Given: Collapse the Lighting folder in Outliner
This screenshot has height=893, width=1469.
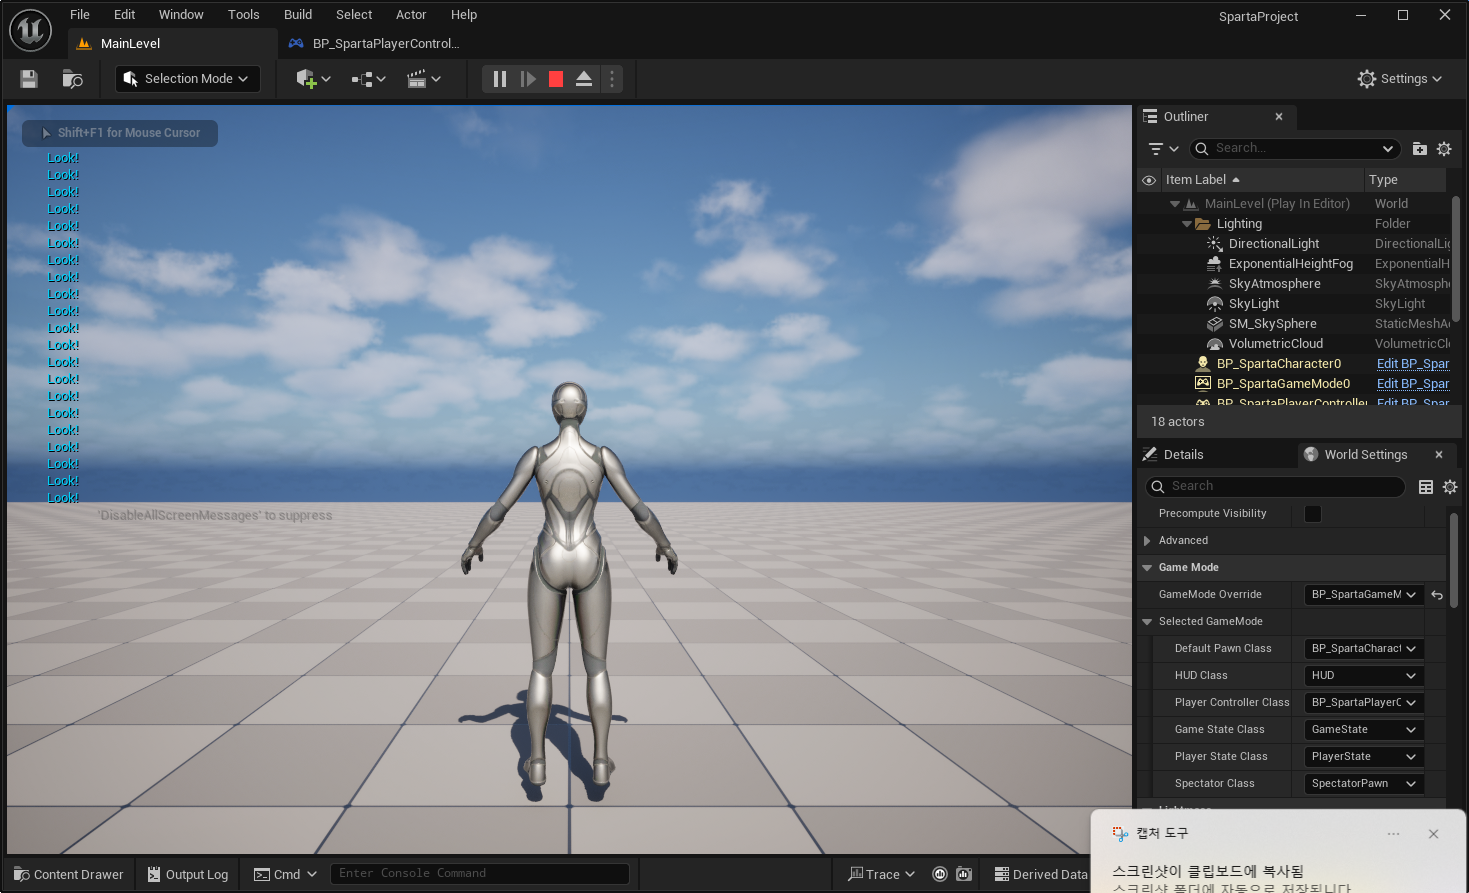Looking at the screenshot, I should click(1187, 224).
